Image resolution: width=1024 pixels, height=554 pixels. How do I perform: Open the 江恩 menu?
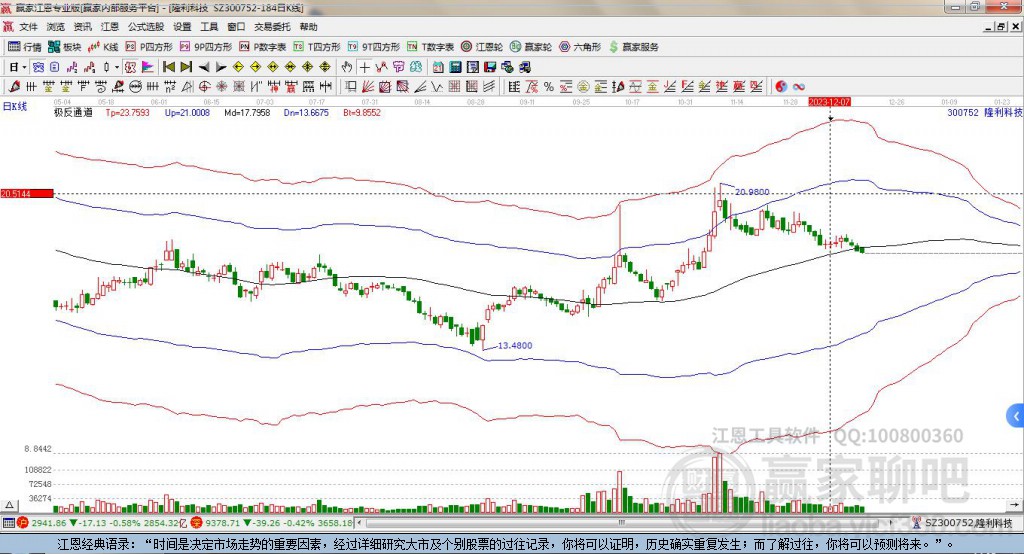pos(110,27)
